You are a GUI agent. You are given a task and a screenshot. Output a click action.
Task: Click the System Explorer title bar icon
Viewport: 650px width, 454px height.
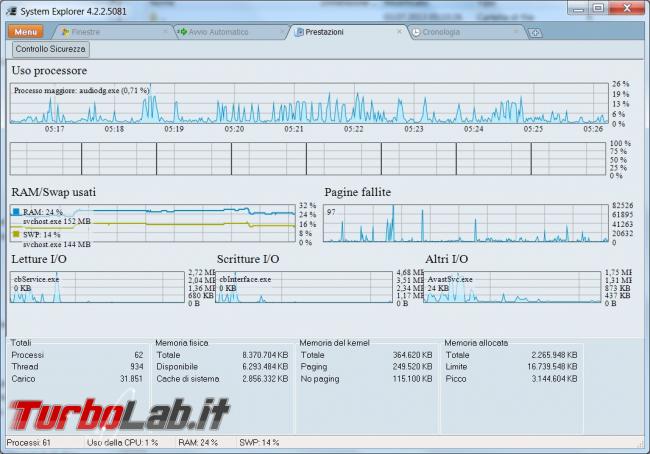coord(11,11)
